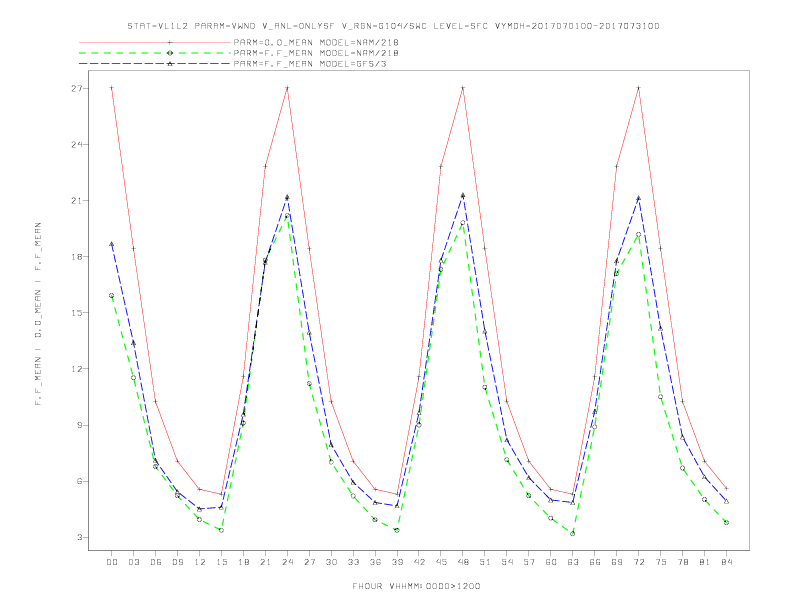Select legend text PARM=F.F_MEAN MODEL=GFS/3
The height and width of the screenshot is (612, 792).
click(310, 64)
